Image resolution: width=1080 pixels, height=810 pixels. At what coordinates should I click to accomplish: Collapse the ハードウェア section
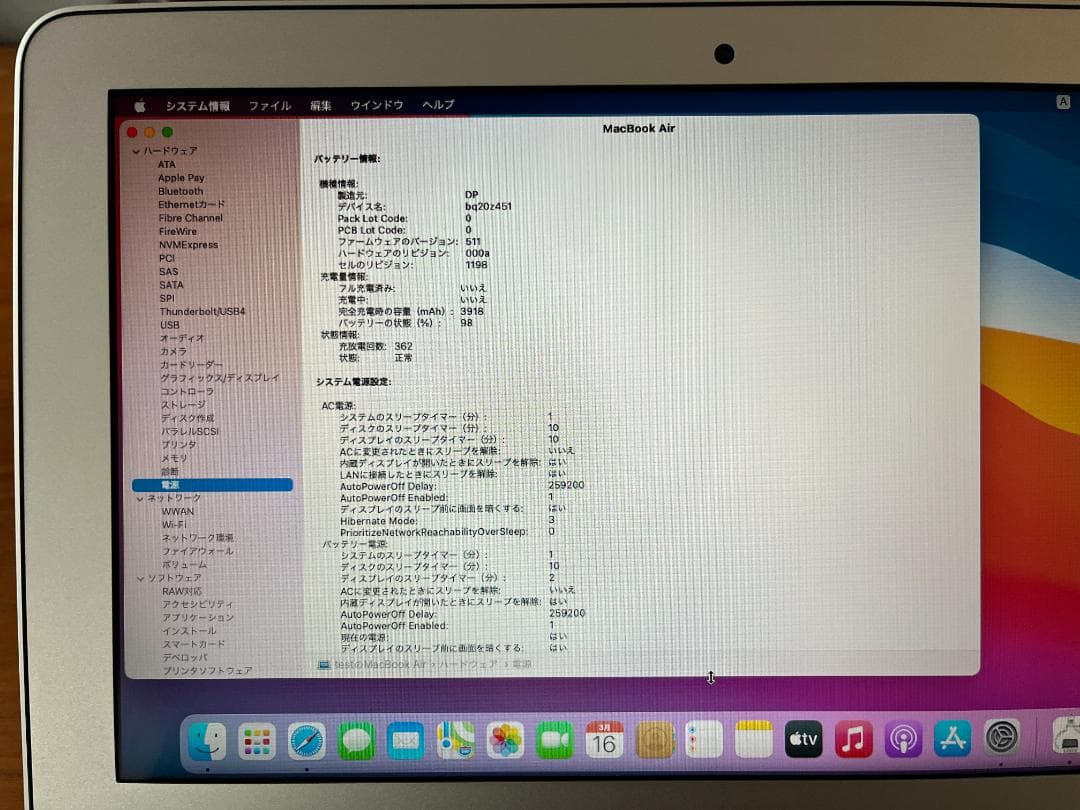tap(136, 151)
